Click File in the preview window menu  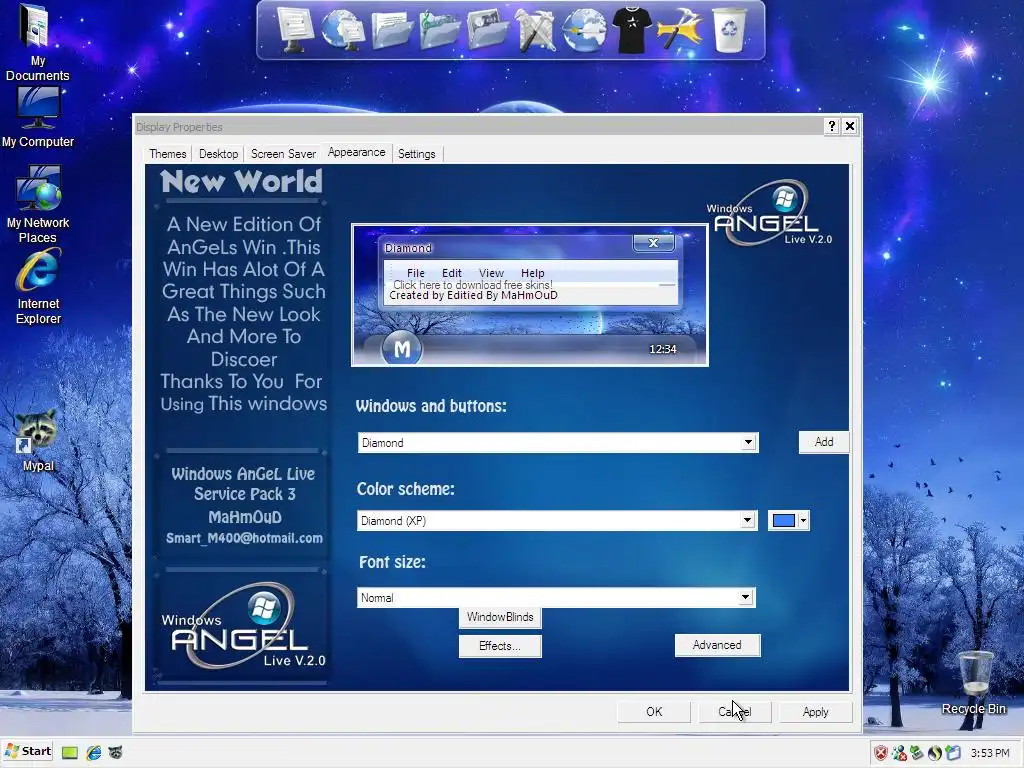(415, 273)
